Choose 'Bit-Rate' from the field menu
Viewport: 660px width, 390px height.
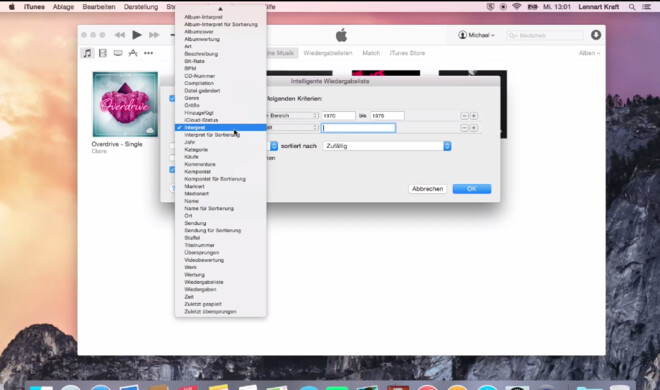(221, 61)
